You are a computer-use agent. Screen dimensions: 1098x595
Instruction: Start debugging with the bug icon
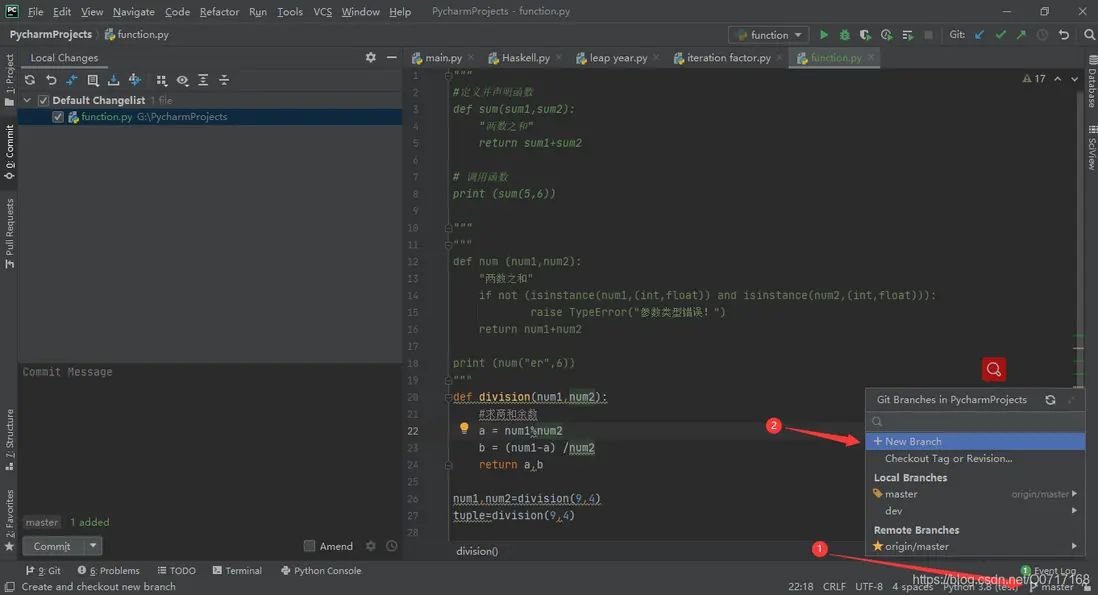coord(845,35)
